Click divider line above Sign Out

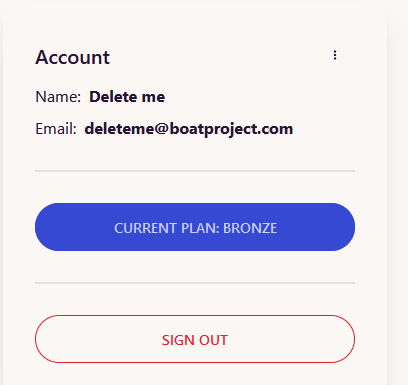coord(195,283)
